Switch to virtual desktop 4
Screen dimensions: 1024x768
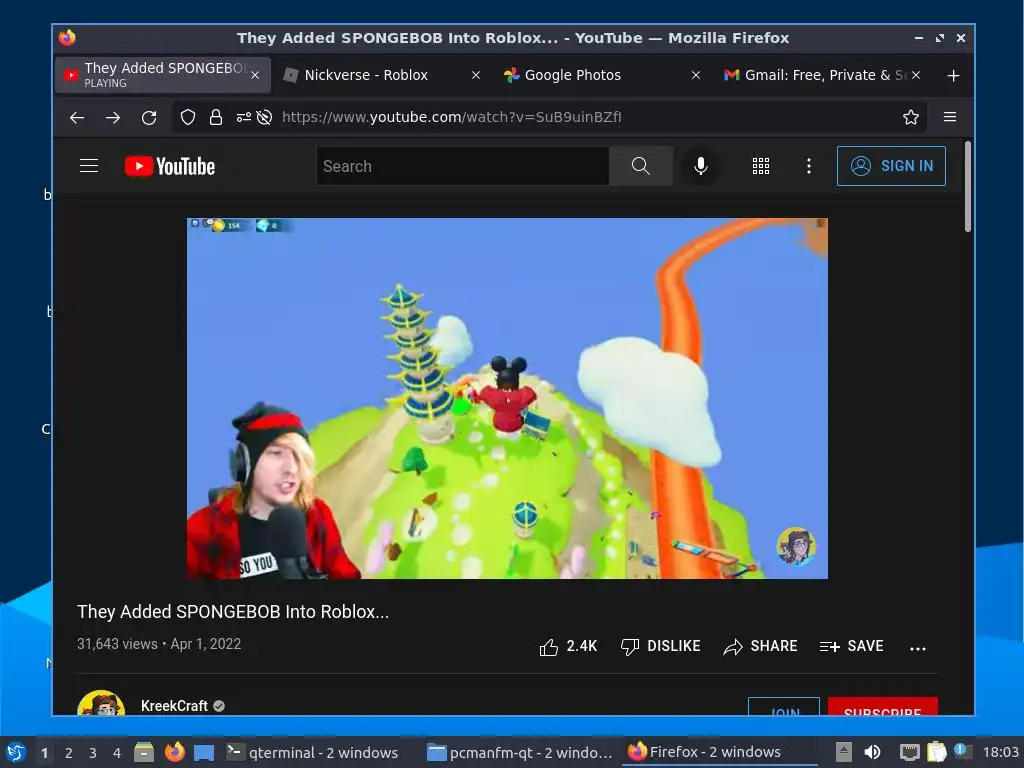point(117,753)
